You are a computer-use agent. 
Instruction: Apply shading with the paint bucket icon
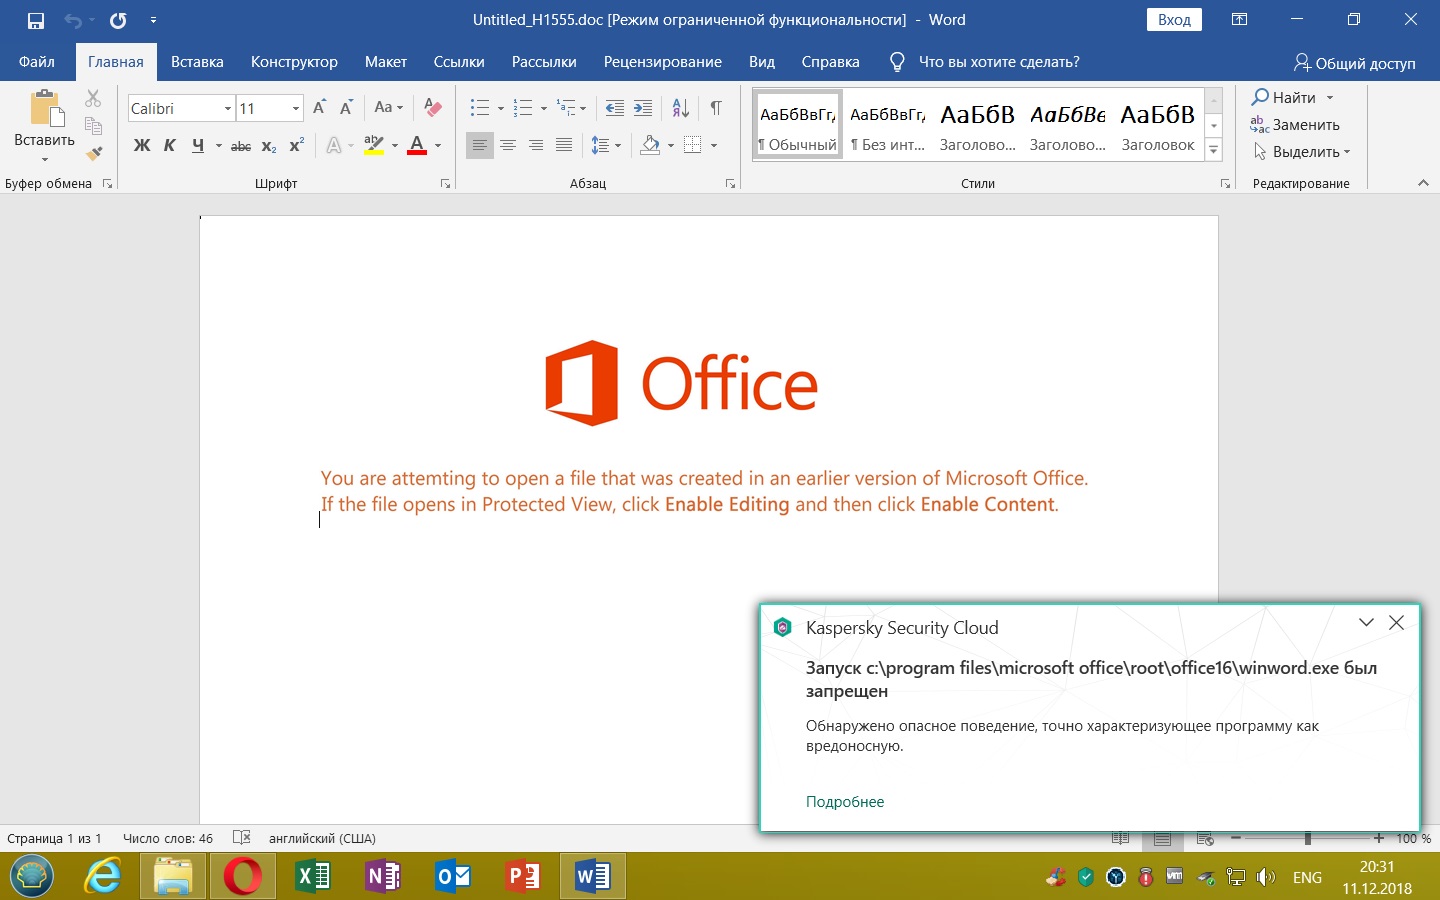[651, 146]
